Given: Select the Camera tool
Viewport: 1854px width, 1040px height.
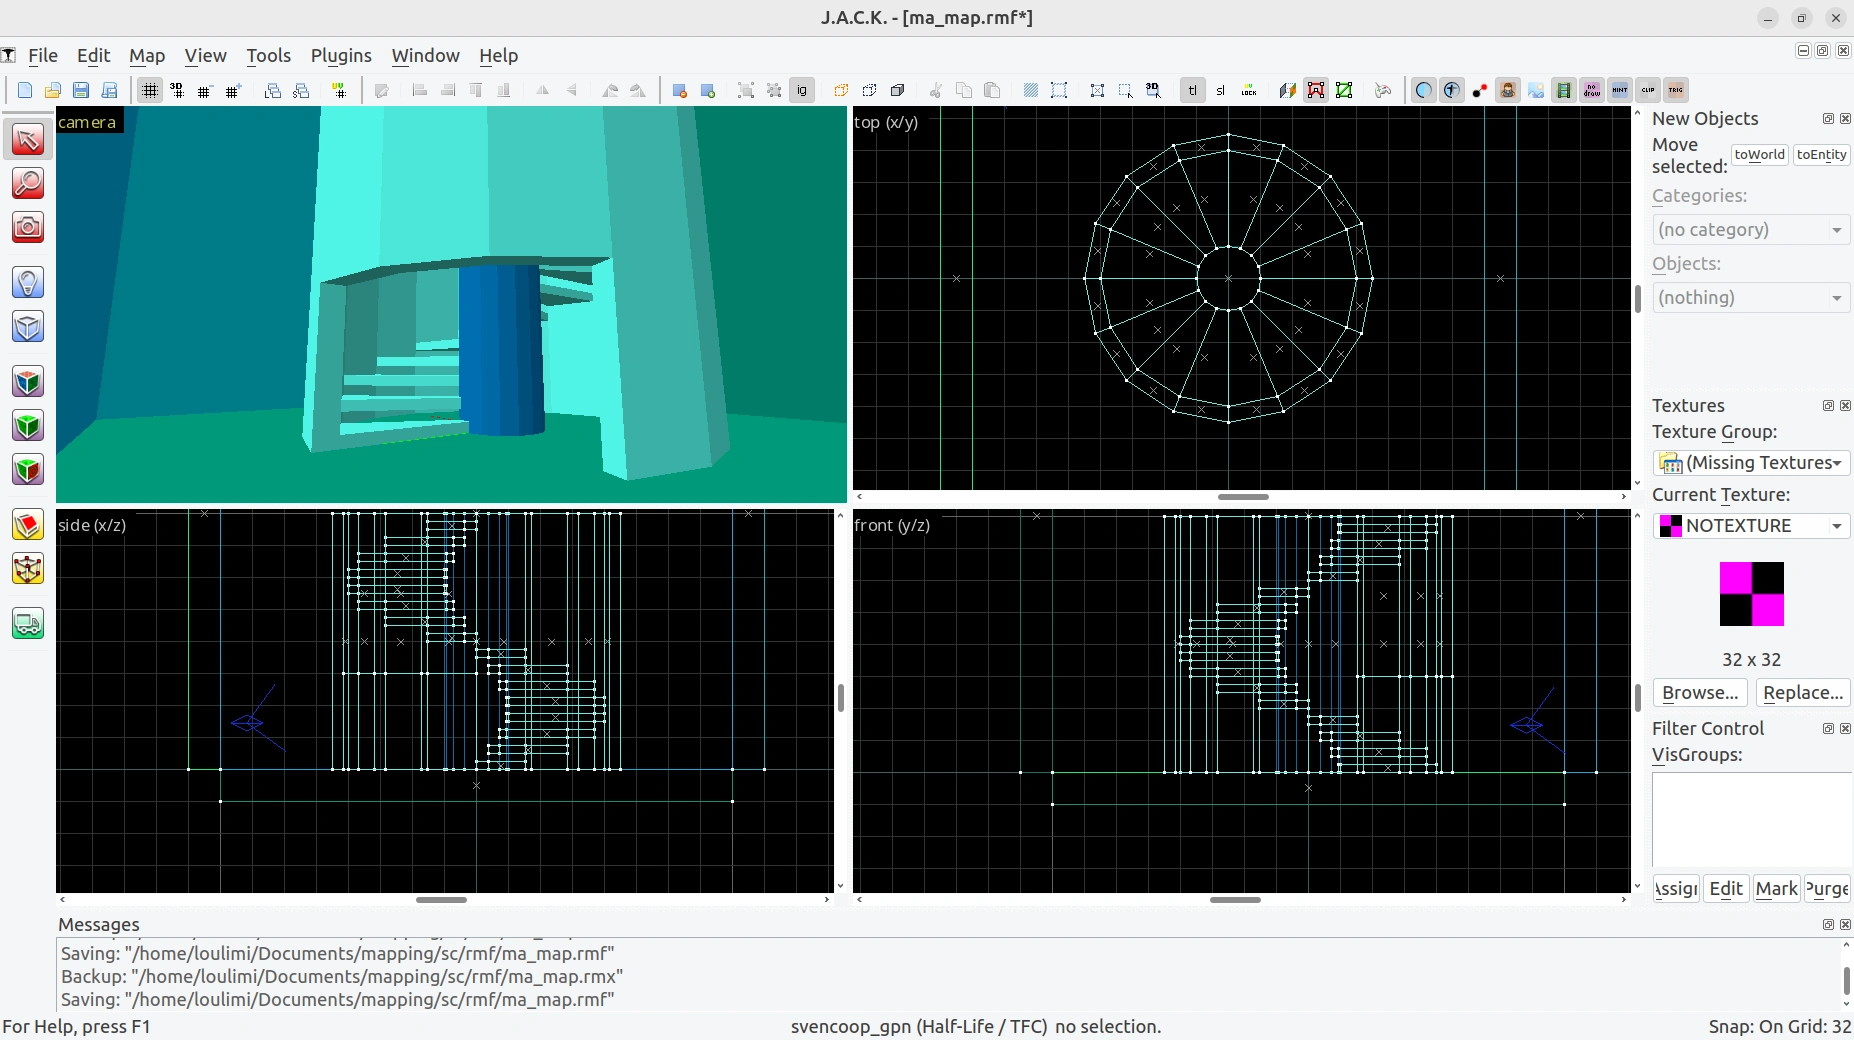Looking at the screenshot, I should (x=28, y=227).
